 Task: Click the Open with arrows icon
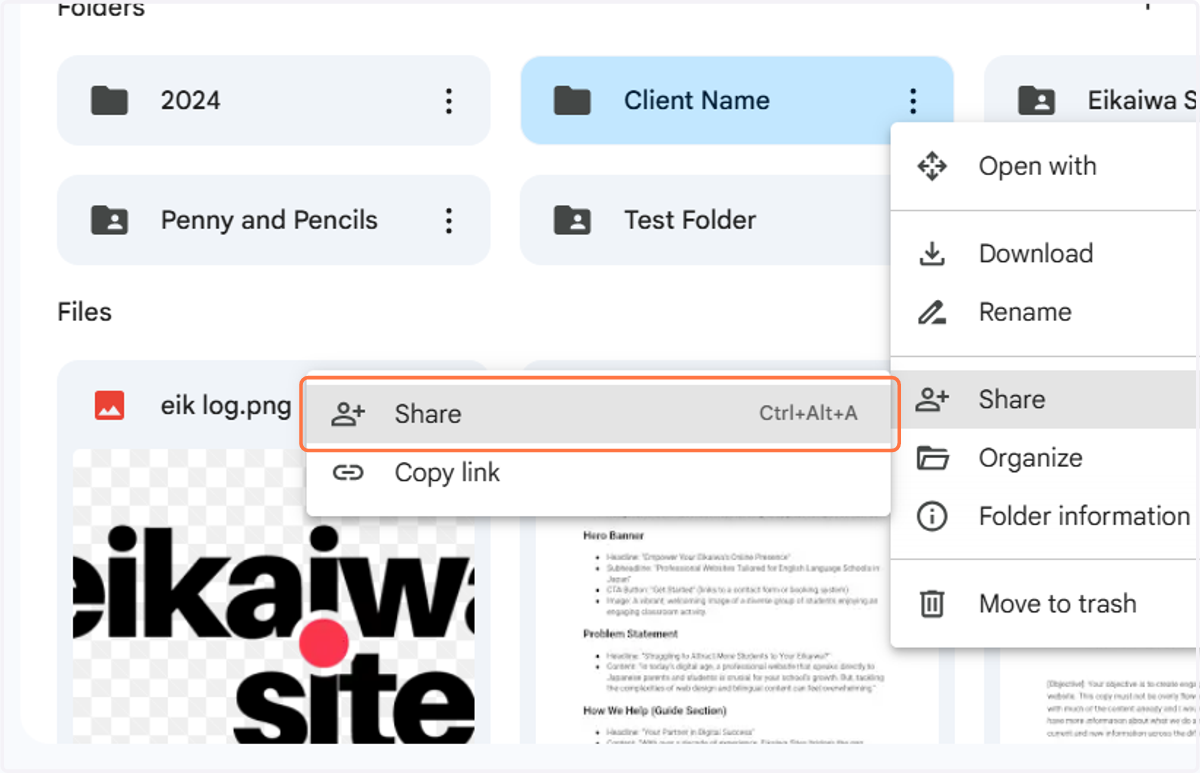click(x=932, y=166)
